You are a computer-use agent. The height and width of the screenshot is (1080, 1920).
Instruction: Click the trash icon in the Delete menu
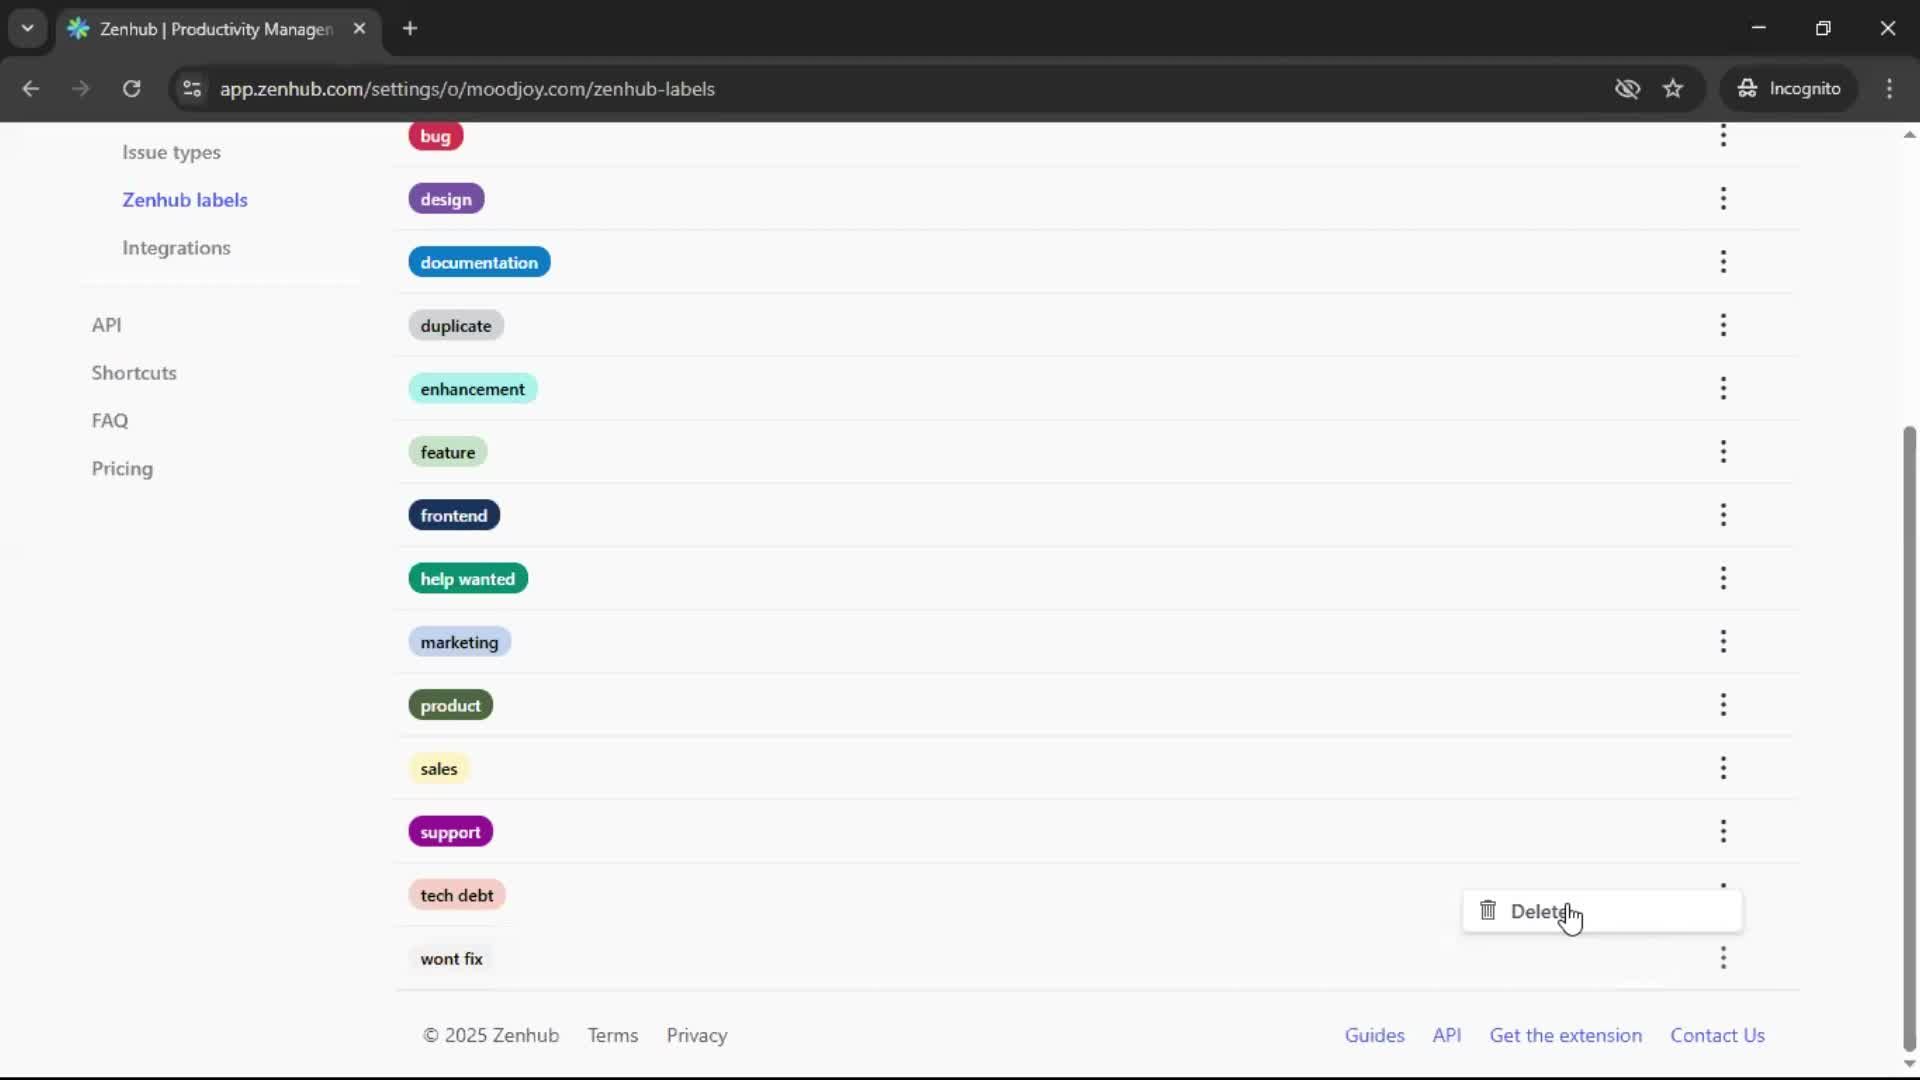pos(1488,910)
